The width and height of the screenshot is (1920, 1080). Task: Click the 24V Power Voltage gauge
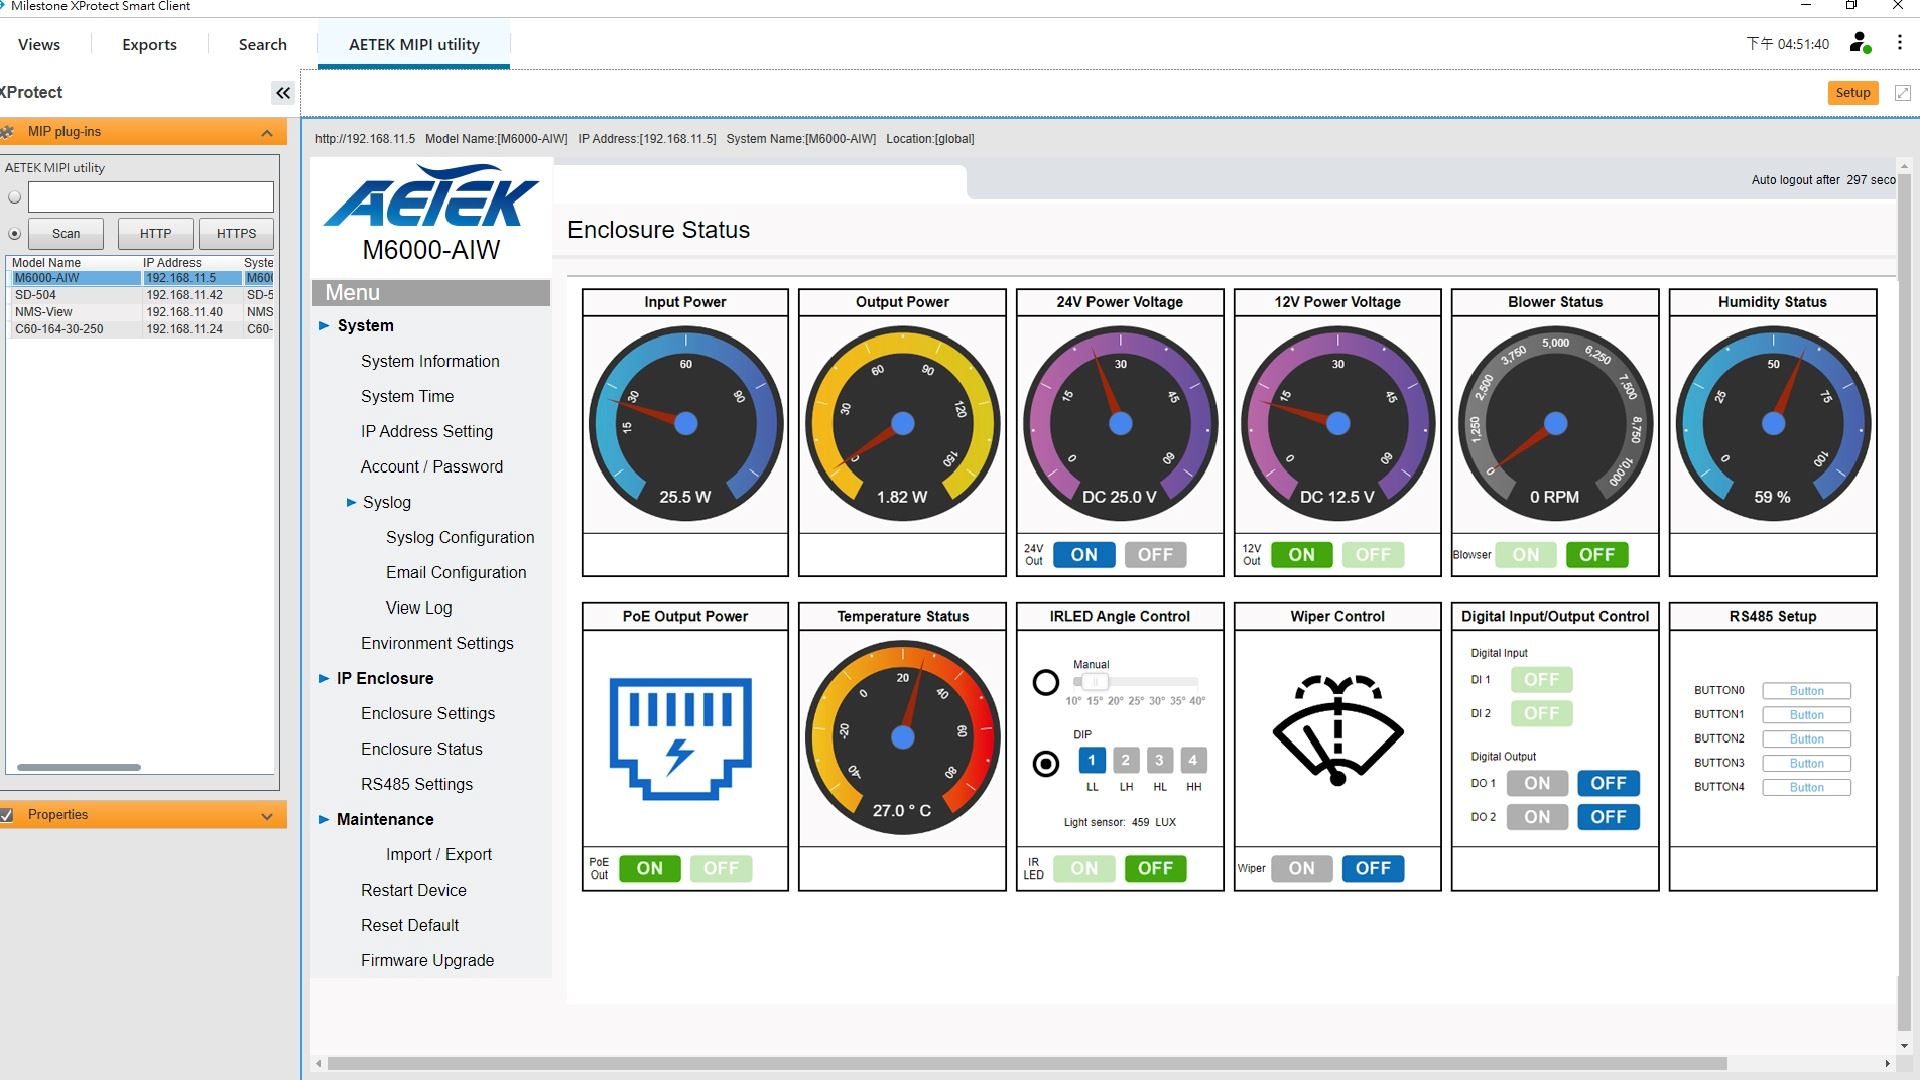[1120, 423]
